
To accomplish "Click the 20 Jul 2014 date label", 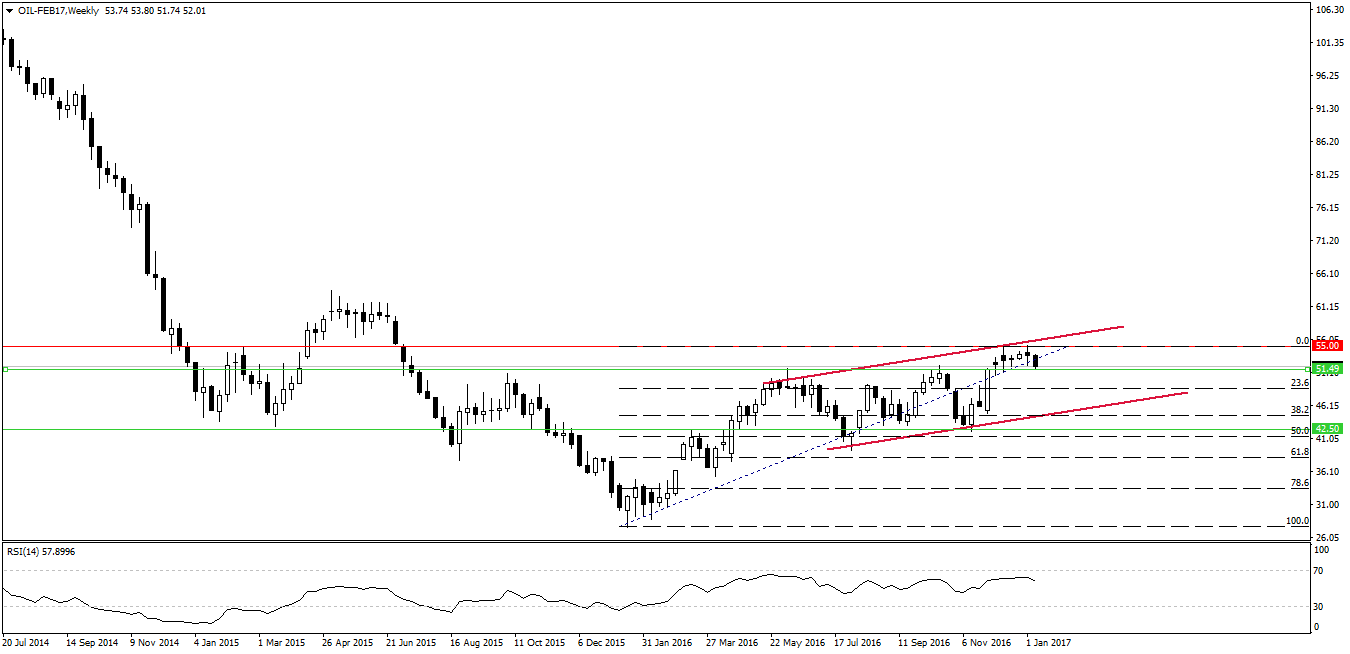I will pyautogui.click(x=27, y=643).
